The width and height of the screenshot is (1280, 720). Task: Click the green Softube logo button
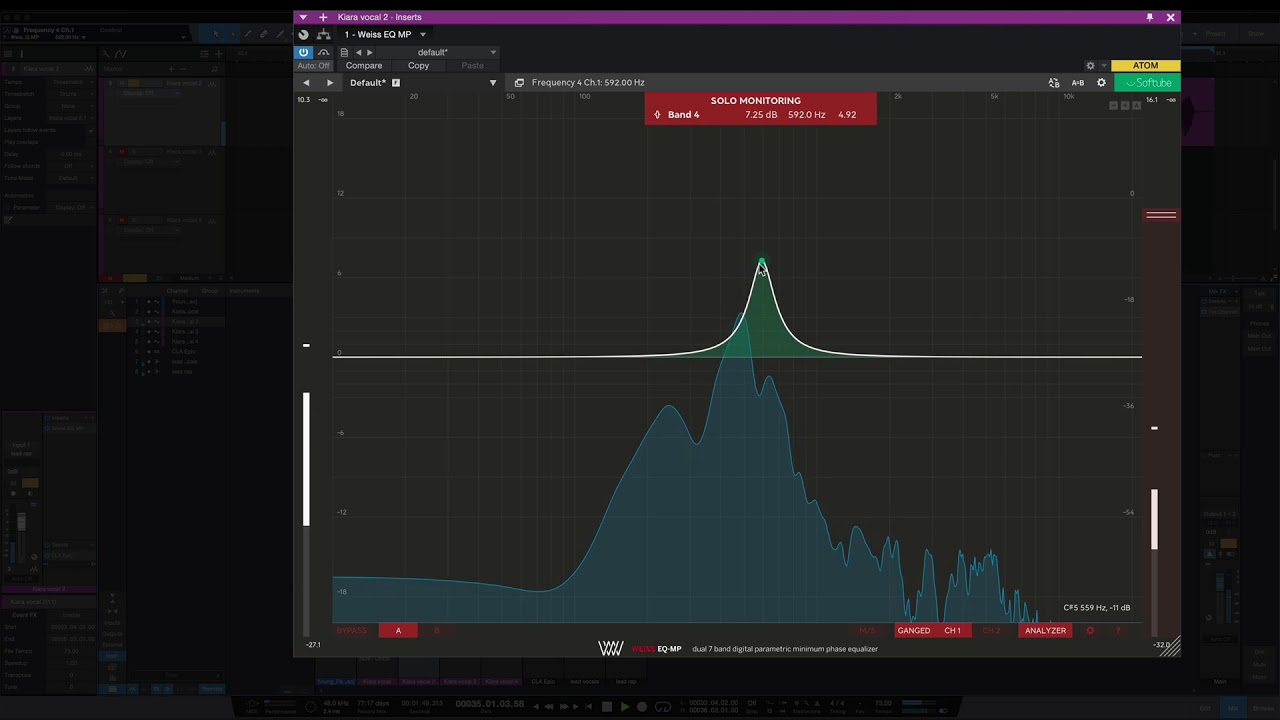[x=1148, y=83]
